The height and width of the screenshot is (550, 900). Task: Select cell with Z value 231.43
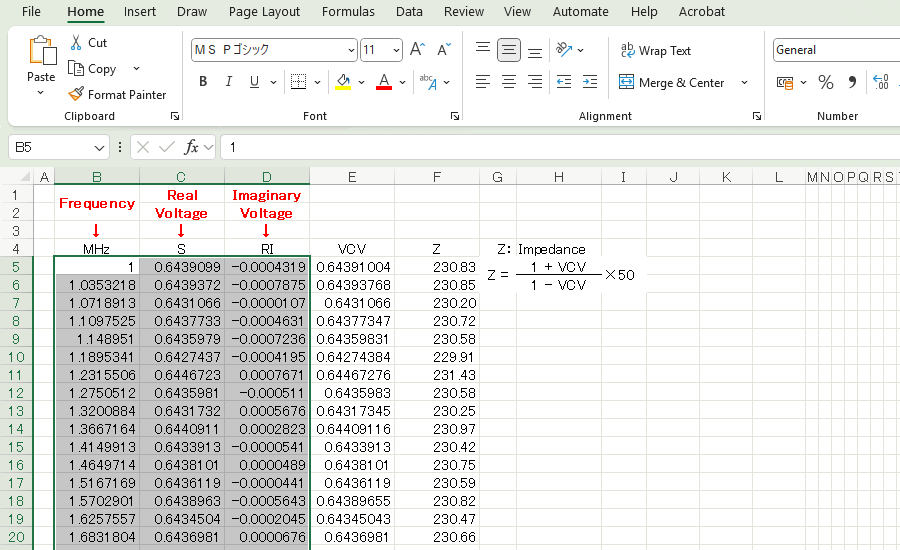click(437, 375)
